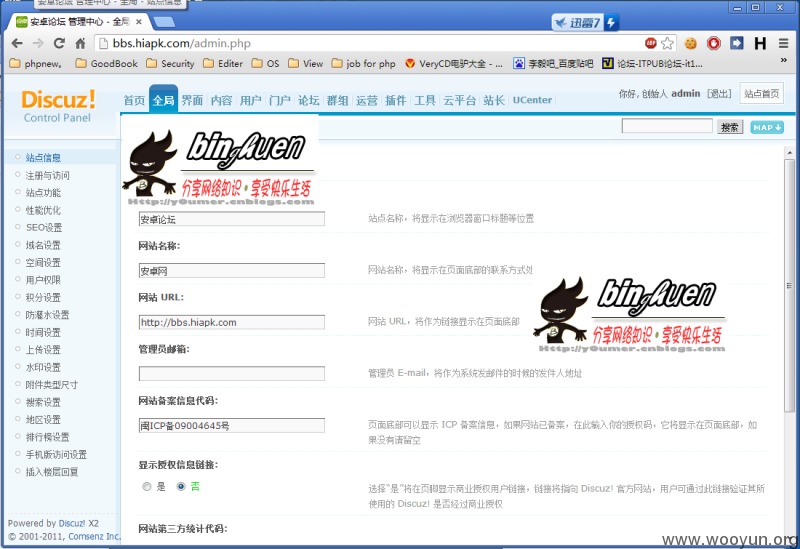Switch to the 论坛 tab
Viewport: 800px width, 549px height.
click(x=309, y=101)
